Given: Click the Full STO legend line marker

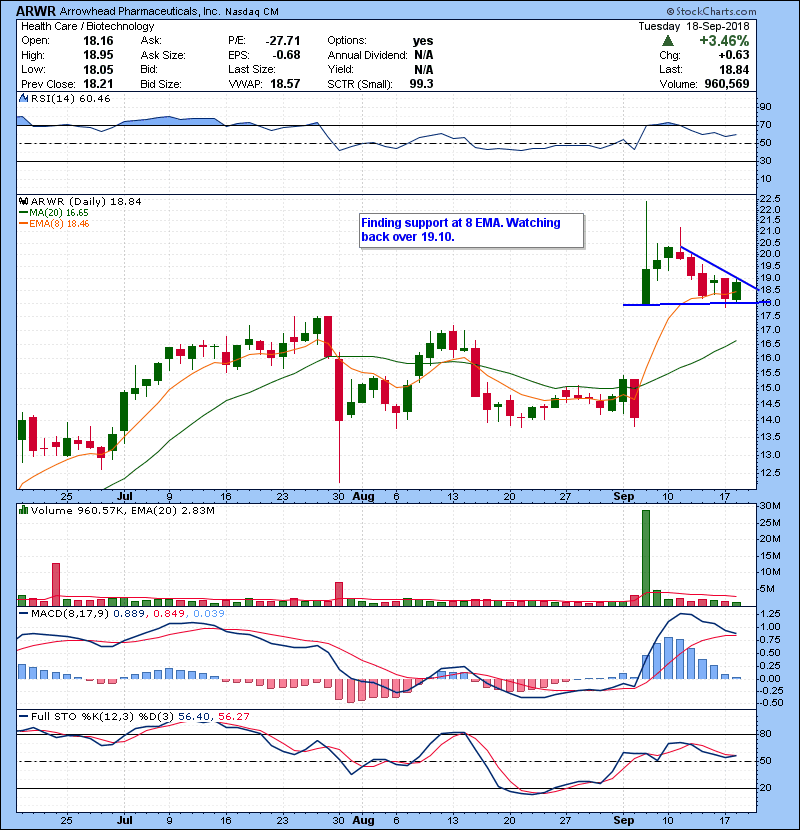Looking at the screenshot, I should 23,716.
